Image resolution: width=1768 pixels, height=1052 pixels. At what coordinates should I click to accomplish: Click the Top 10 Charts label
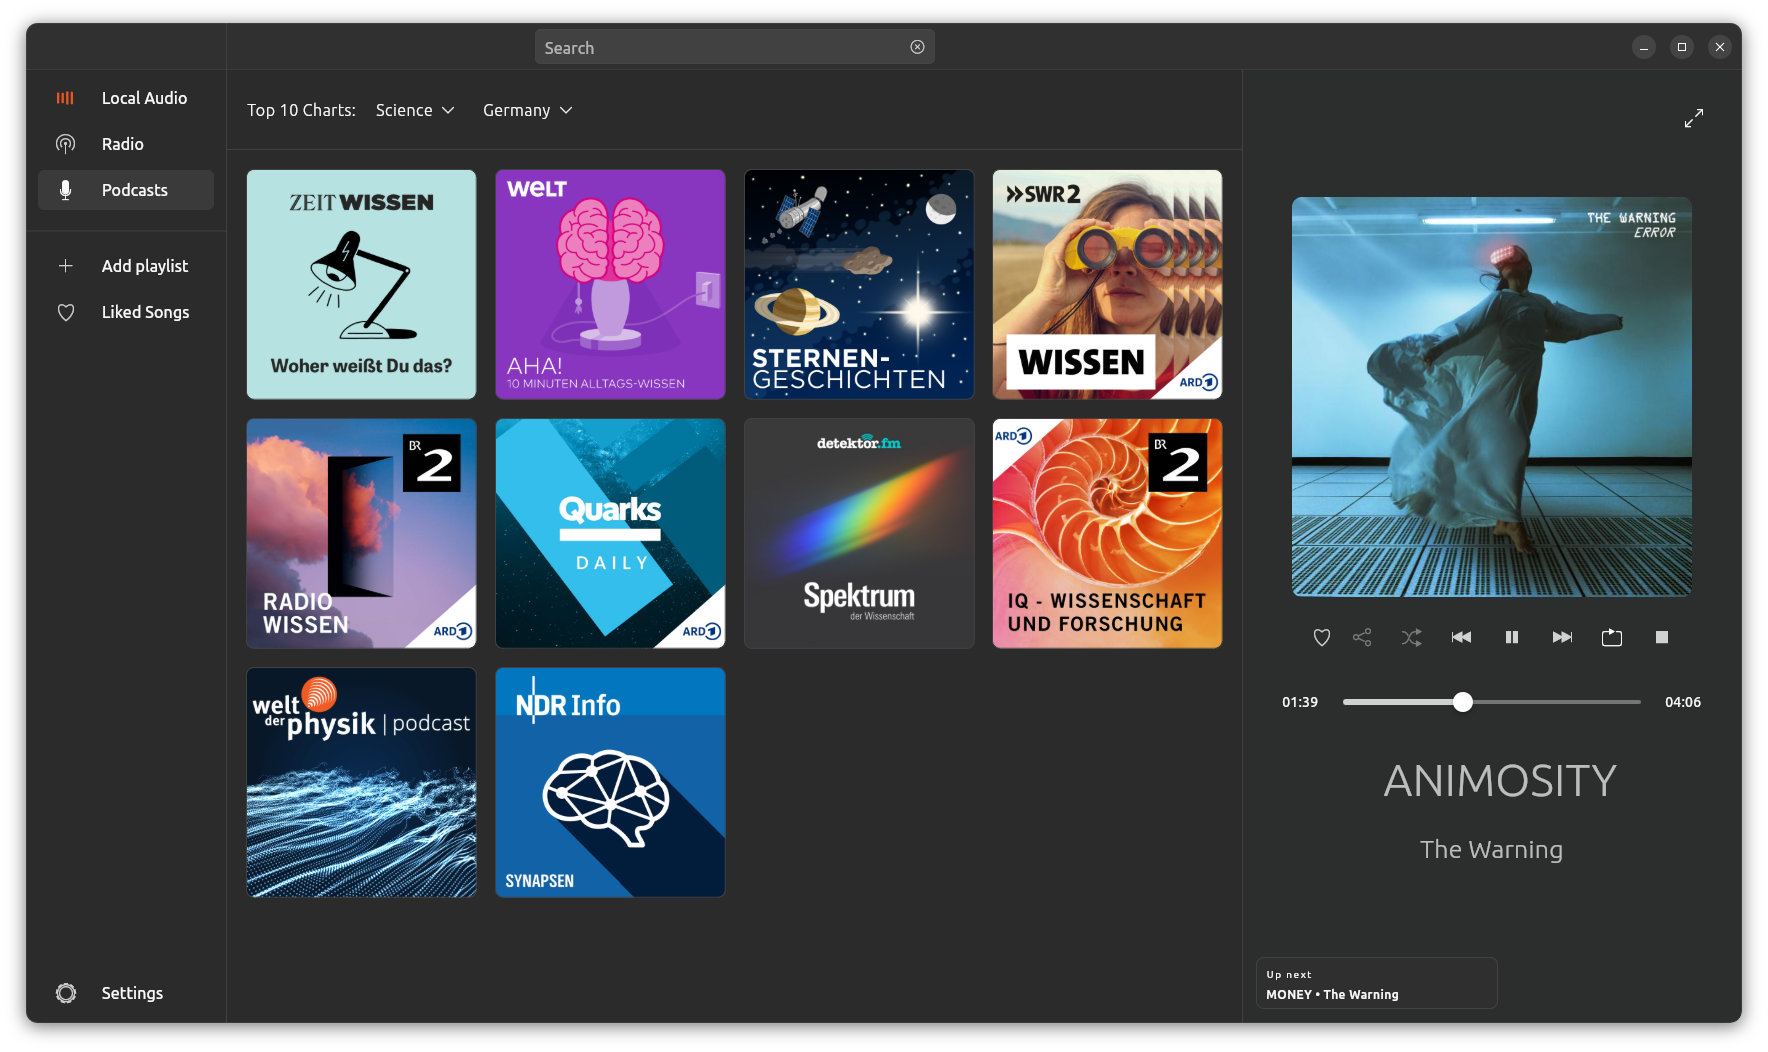[x=301, y=110]
